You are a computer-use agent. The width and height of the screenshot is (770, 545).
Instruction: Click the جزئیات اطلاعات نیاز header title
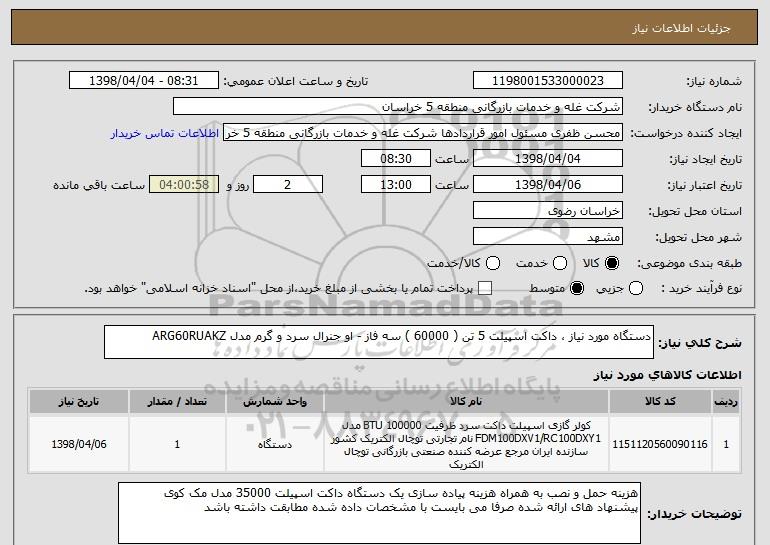tap(681, 28)
